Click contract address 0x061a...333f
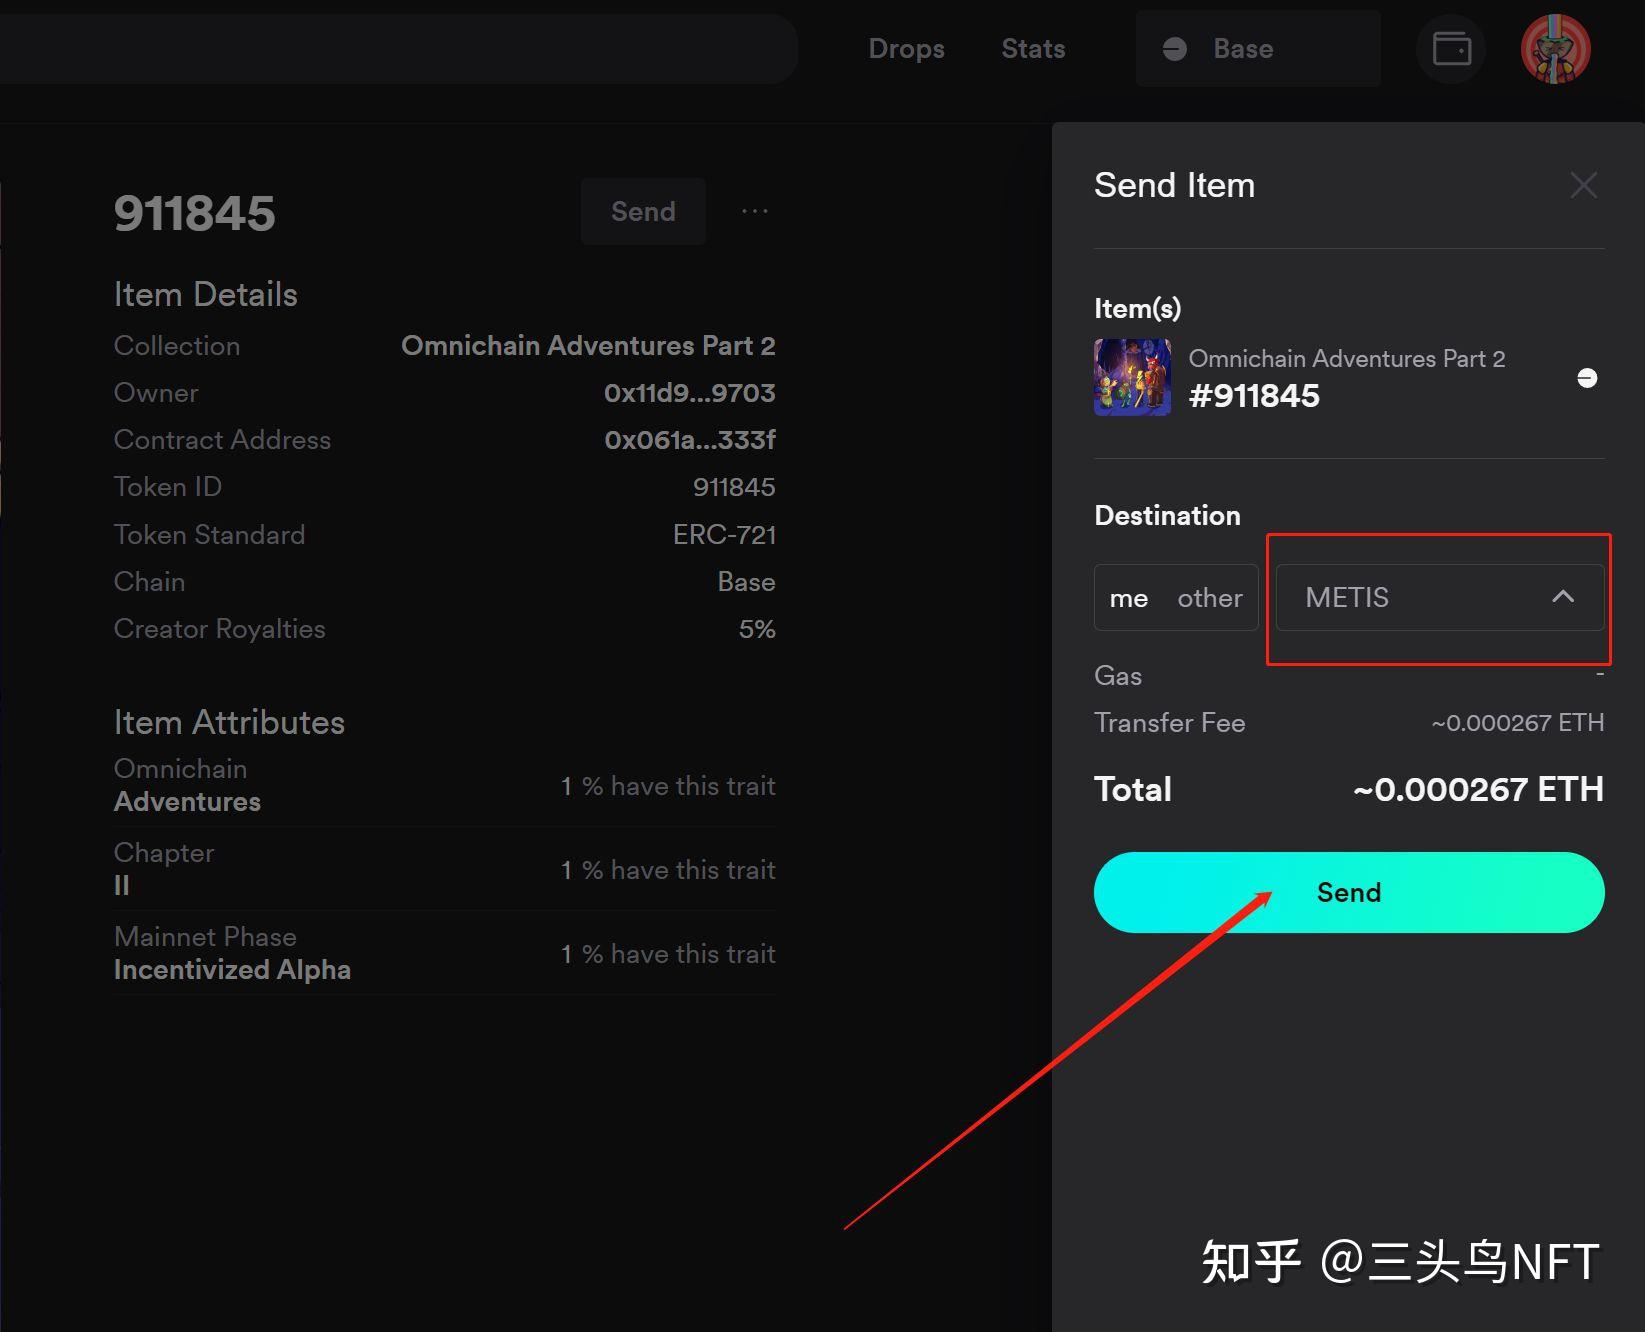Screen dimensions: 1645x1332 point(690,440)
